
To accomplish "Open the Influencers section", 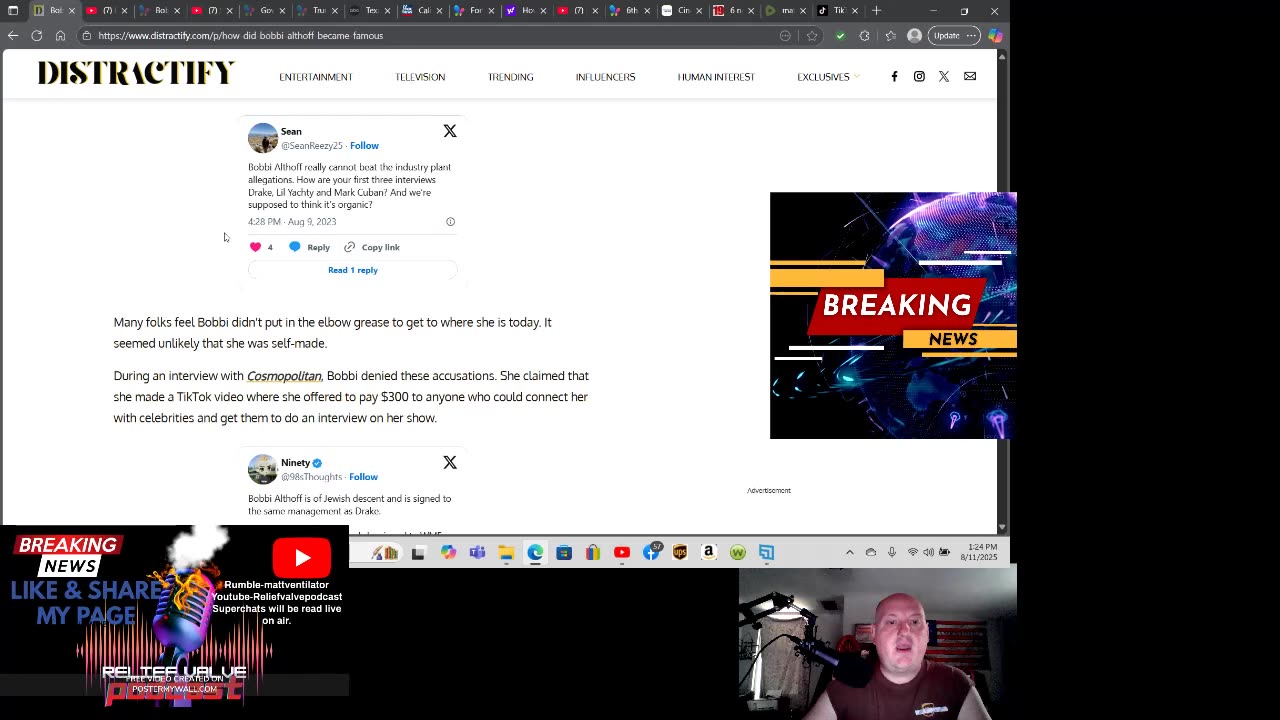I will click(x=605, y=77).
